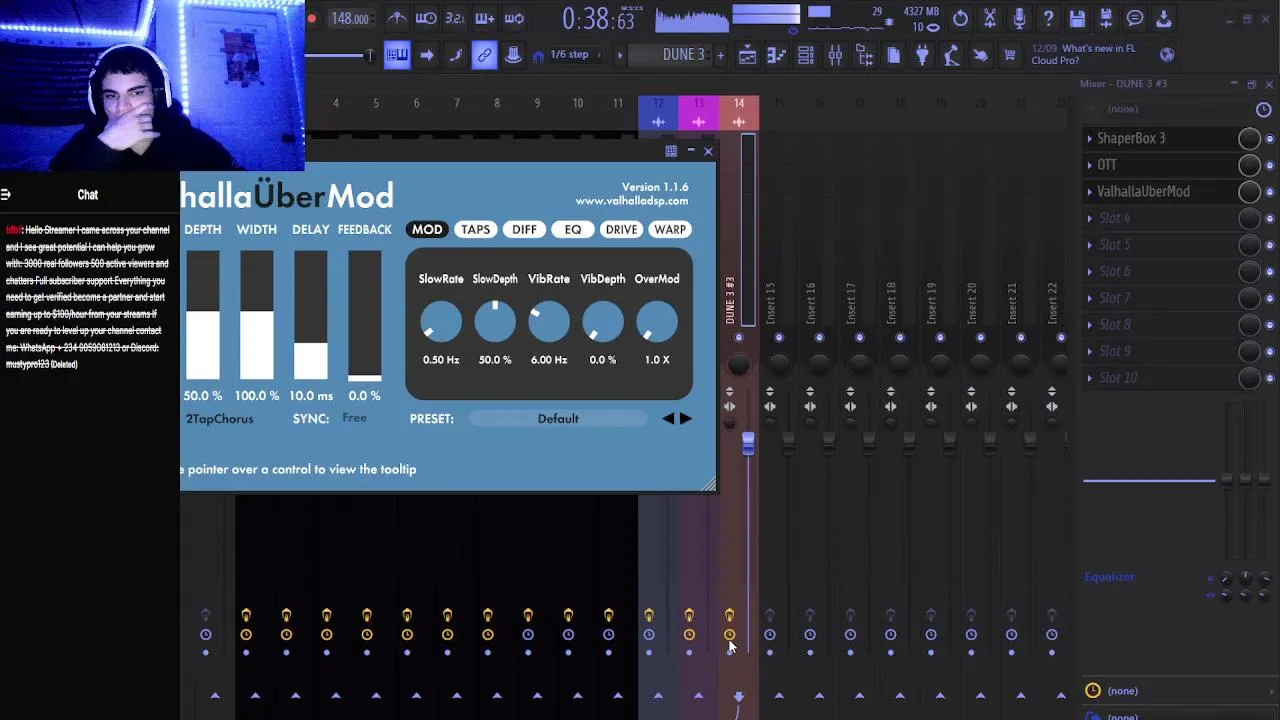This screenshot has height=720, width=1280.
Task: Select the MOD tab in ValhallaUberMod
Action: coord(427,230)
